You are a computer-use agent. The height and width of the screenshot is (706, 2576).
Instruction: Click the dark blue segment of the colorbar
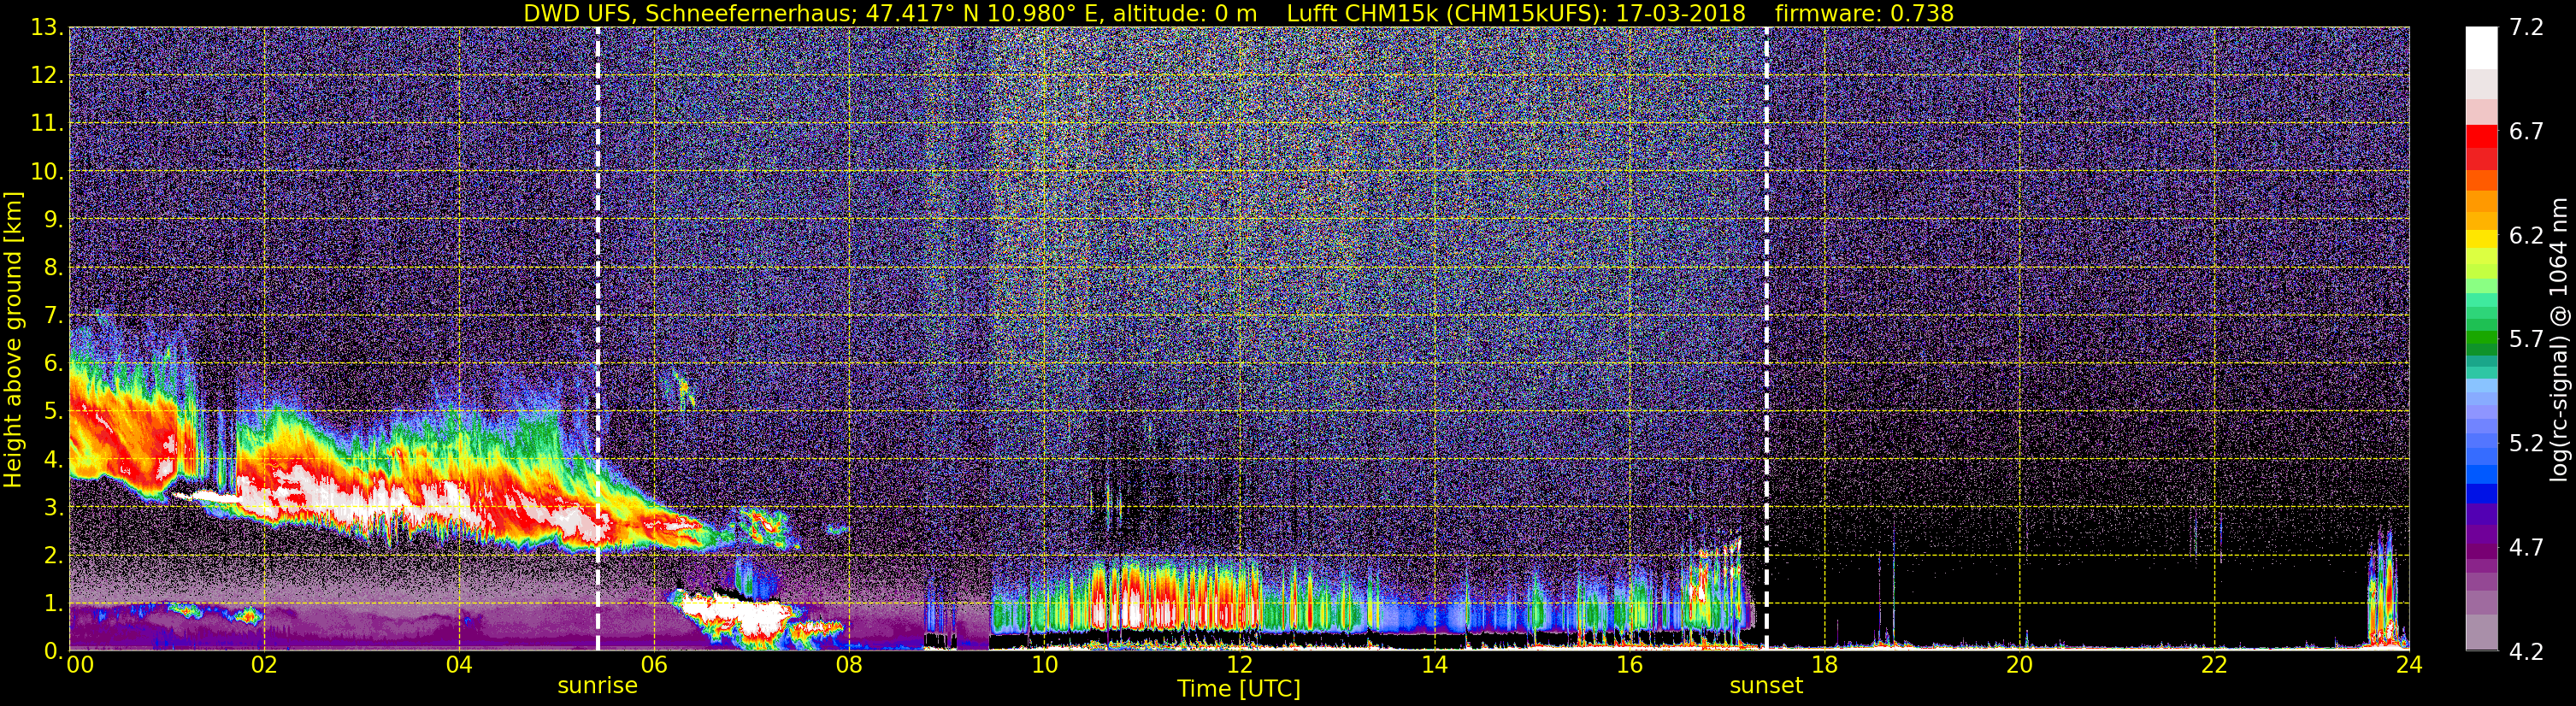(x=2482, y=494)
